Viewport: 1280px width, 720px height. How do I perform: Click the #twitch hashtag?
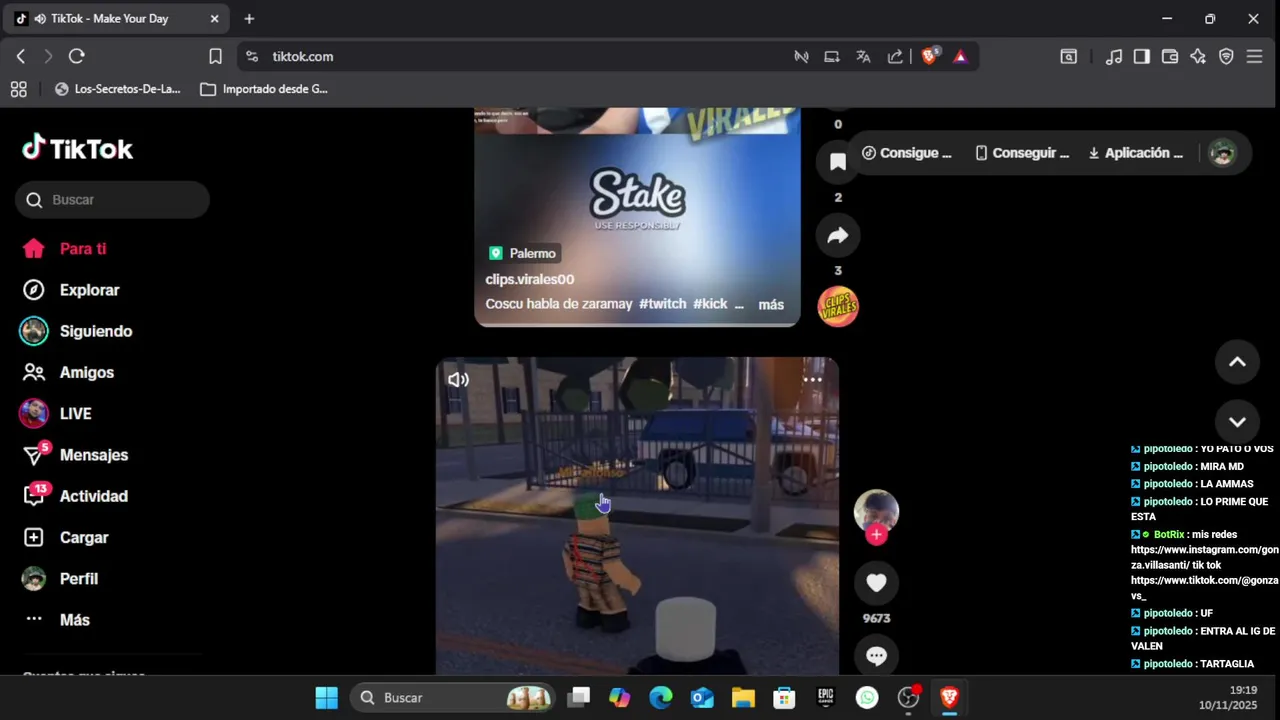tap(662, 304)
